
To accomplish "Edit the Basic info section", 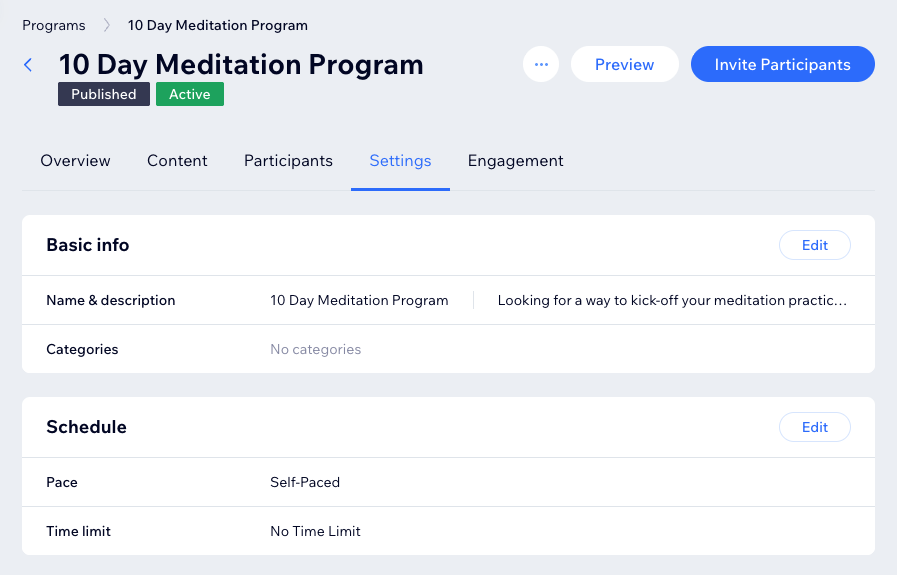I will click(814, 245).
